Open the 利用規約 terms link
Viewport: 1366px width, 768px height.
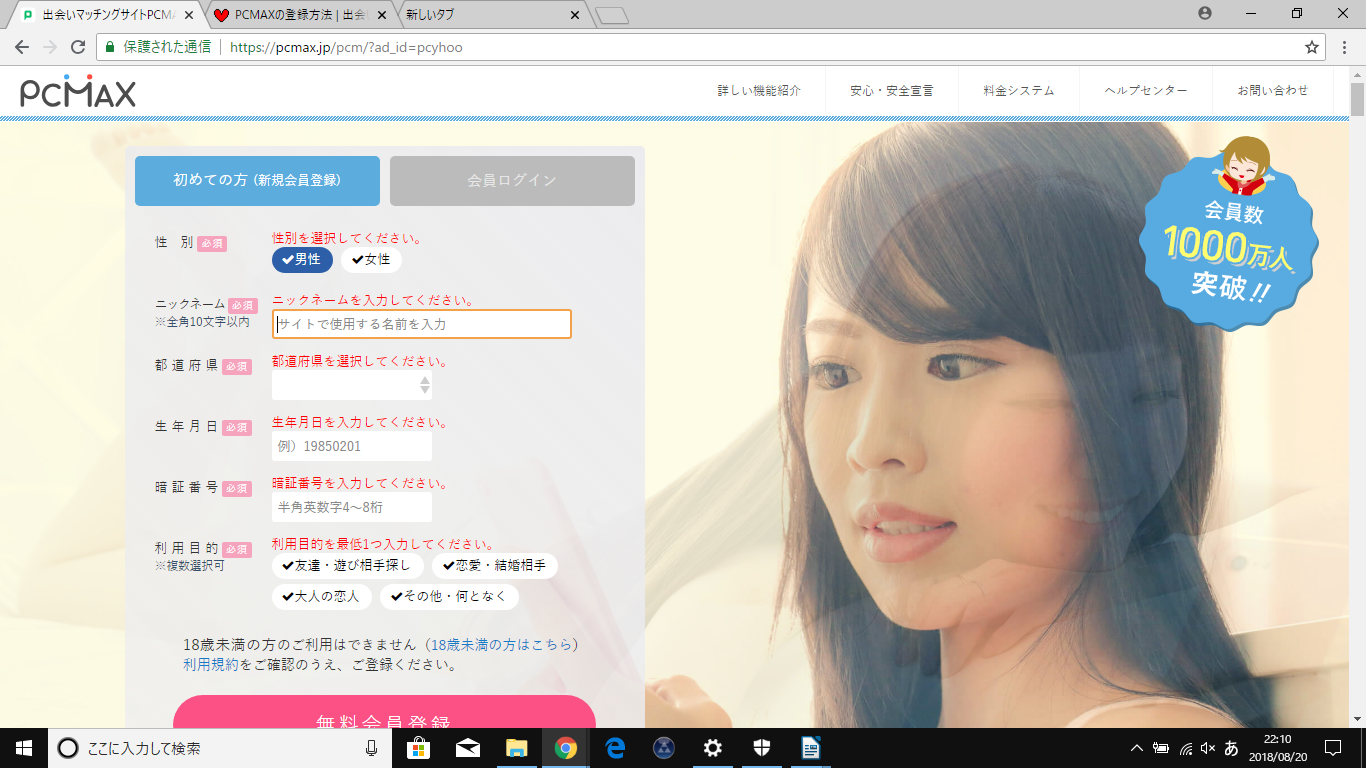click(211, 665)
